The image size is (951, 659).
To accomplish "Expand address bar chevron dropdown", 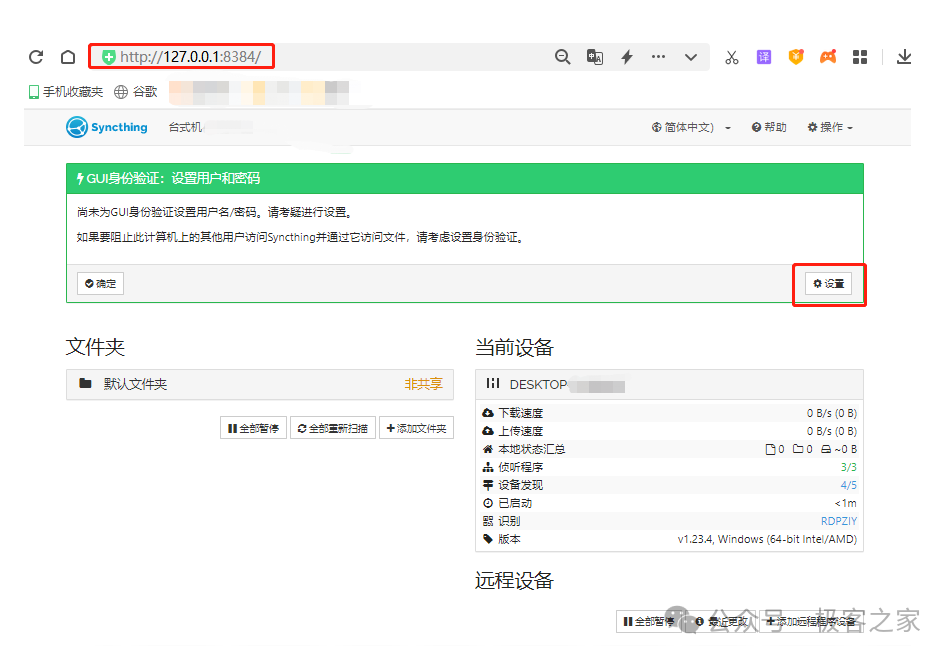I will (x=691, y=57).
